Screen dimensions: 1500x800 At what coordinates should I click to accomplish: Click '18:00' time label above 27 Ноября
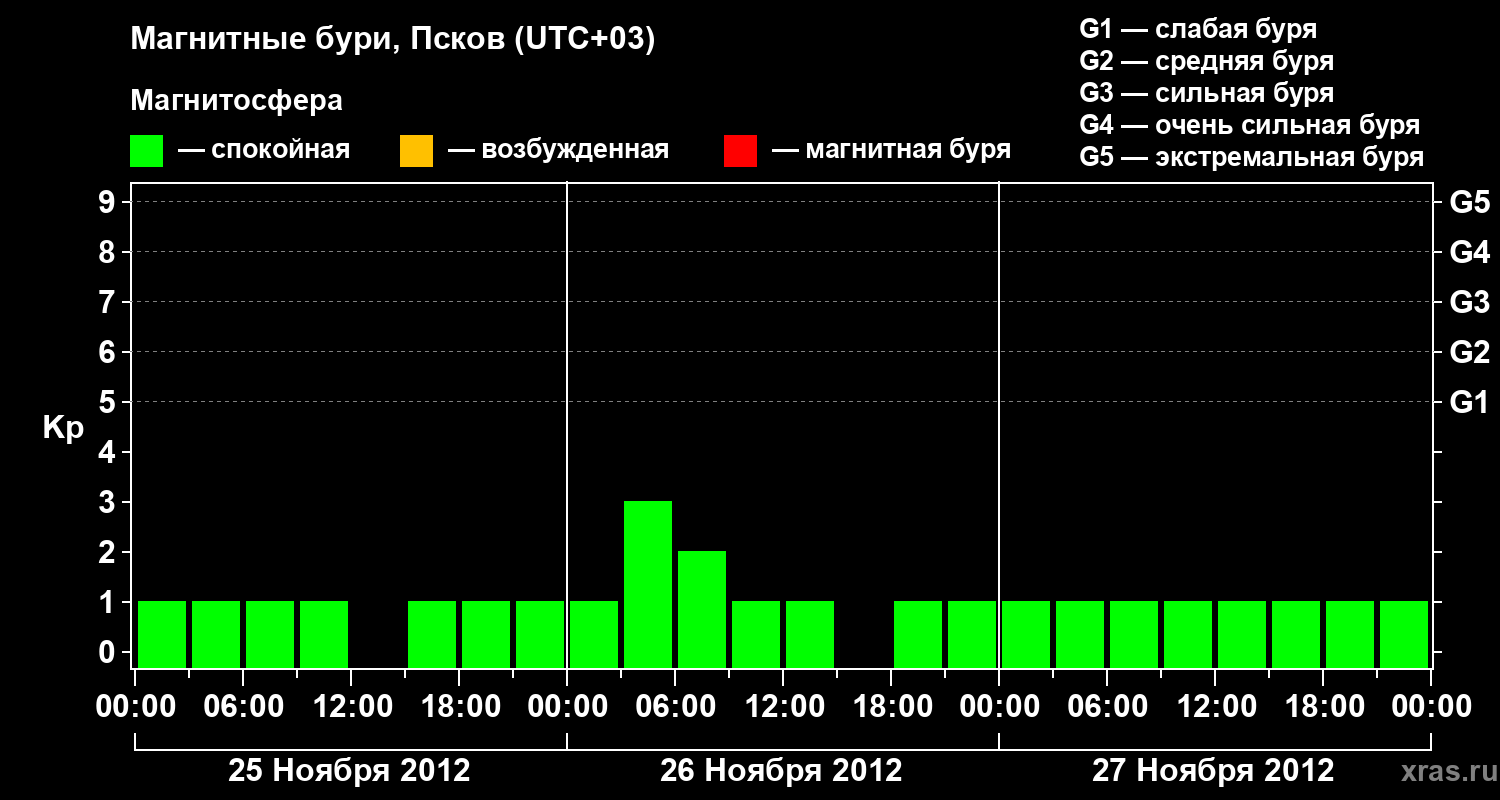(x=1323, y=707)
